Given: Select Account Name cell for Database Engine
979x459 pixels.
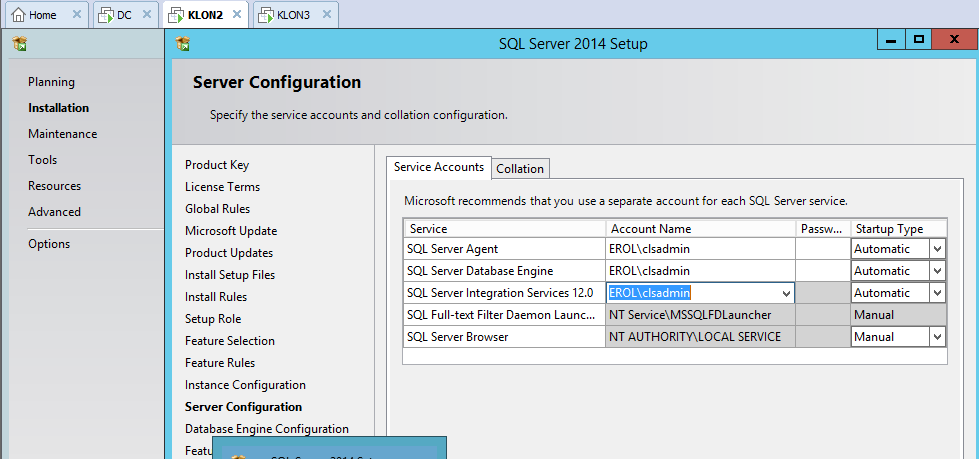Looking at the screenshot, I should 700,271.
